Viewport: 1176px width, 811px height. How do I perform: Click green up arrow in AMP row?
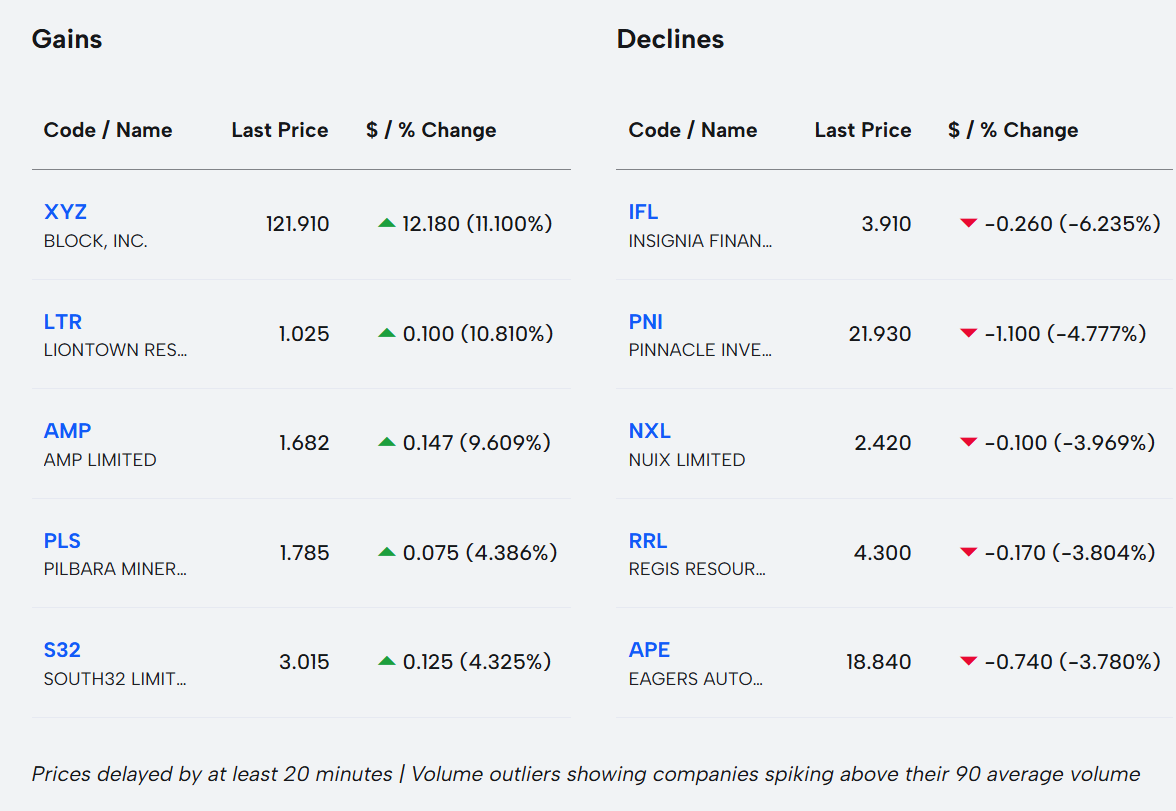pyautogui.click(x=387, y=443)
